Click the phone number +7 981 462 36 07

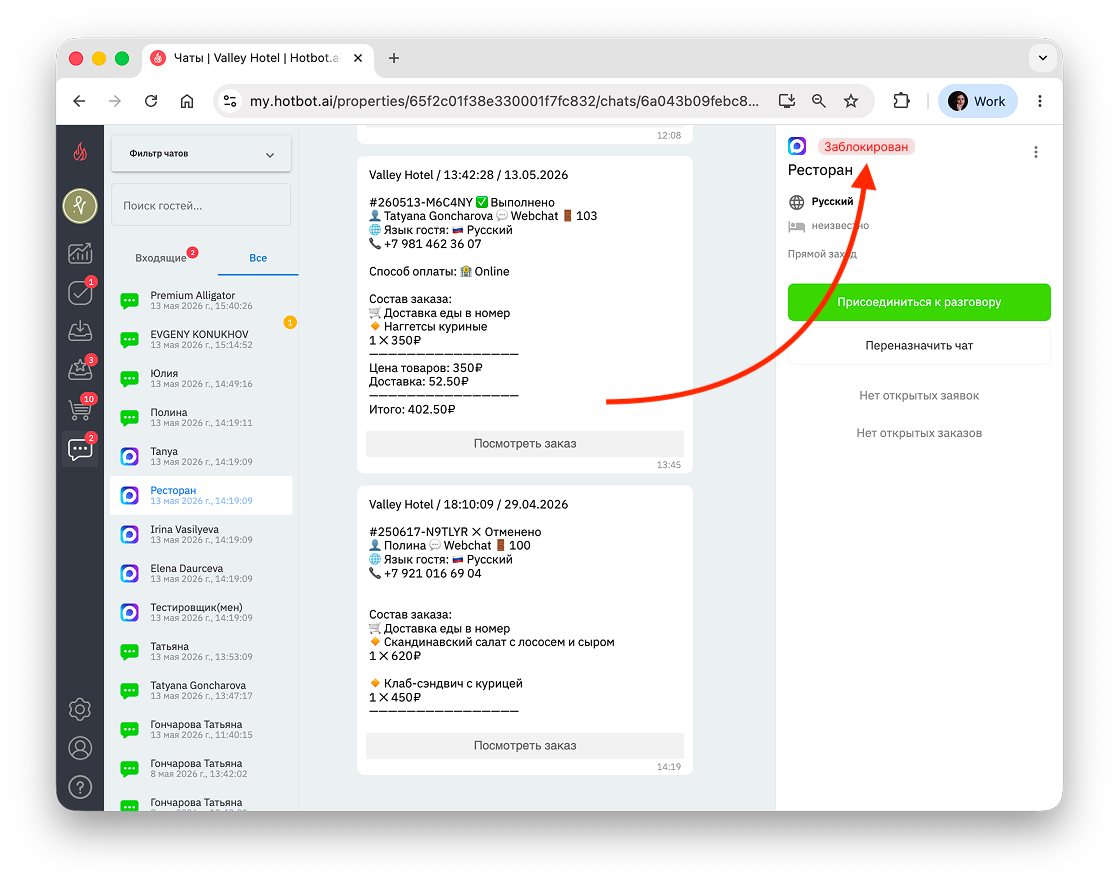click(432, 244)
